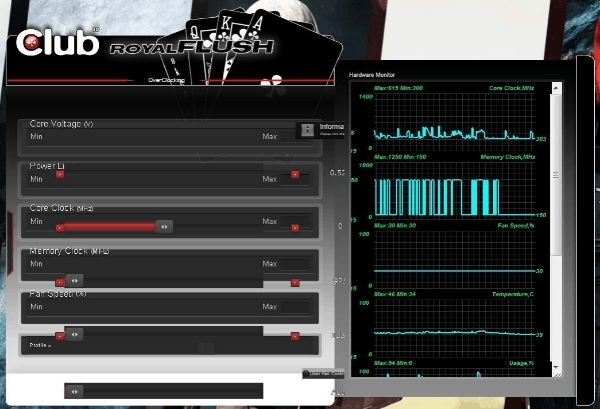Click the Memory Clock,MHz graph
The width and height of the screenshot is (600, 409).
[454, 190]
